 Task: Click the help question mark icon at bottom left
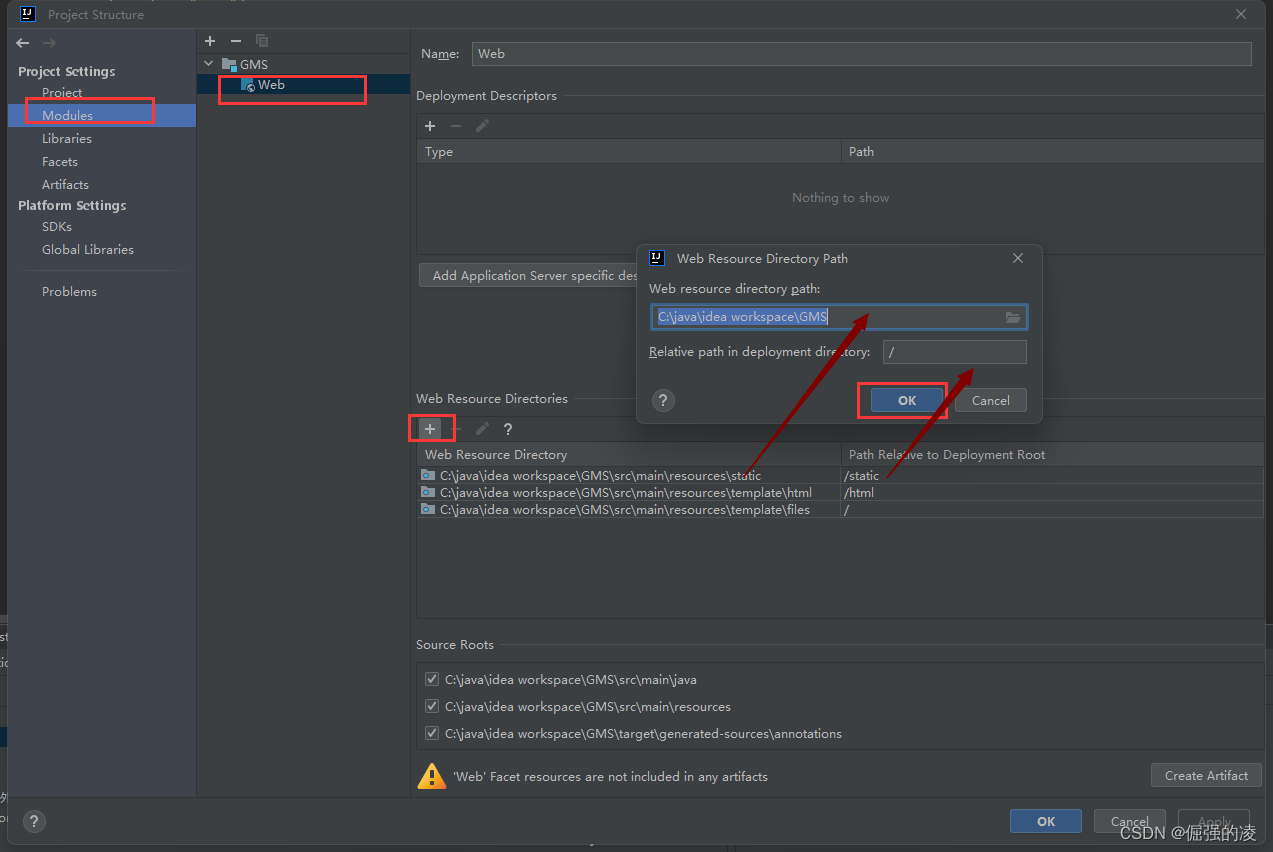click(x=33, y=821)
